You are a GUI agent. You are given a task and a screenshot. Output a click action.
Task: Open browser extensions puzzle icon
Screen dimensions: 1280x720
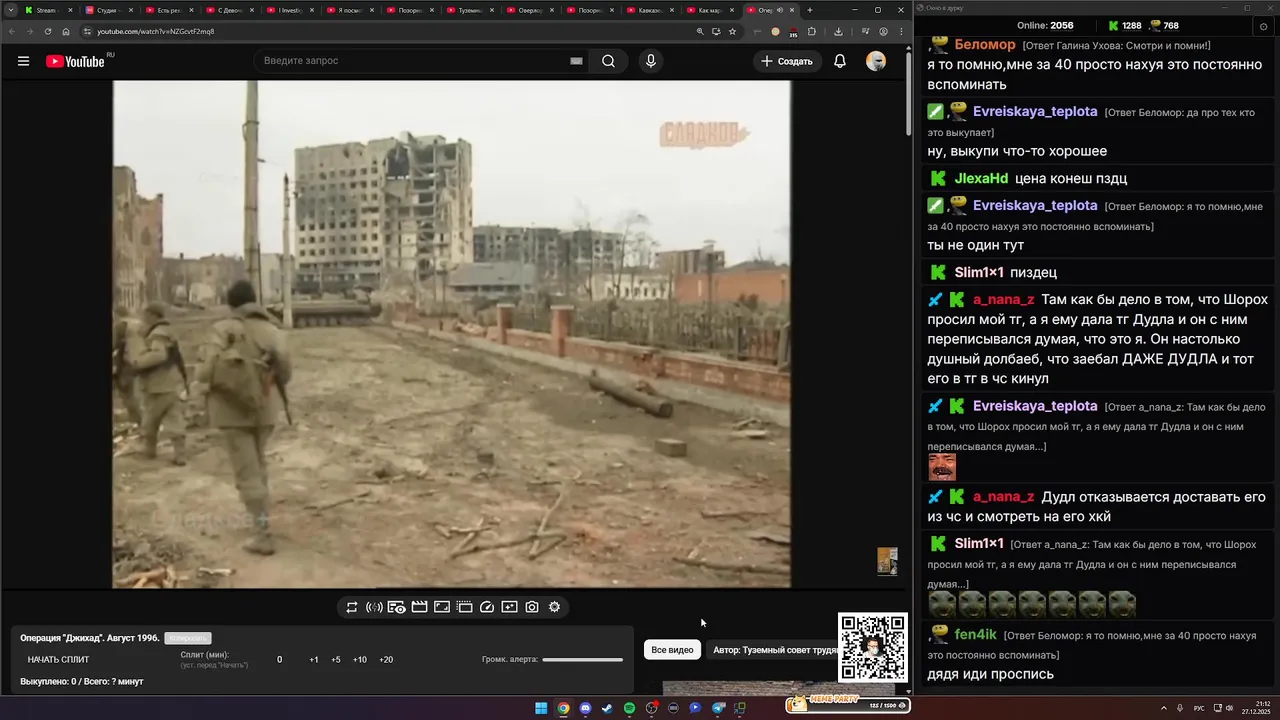tap(812, 31)
